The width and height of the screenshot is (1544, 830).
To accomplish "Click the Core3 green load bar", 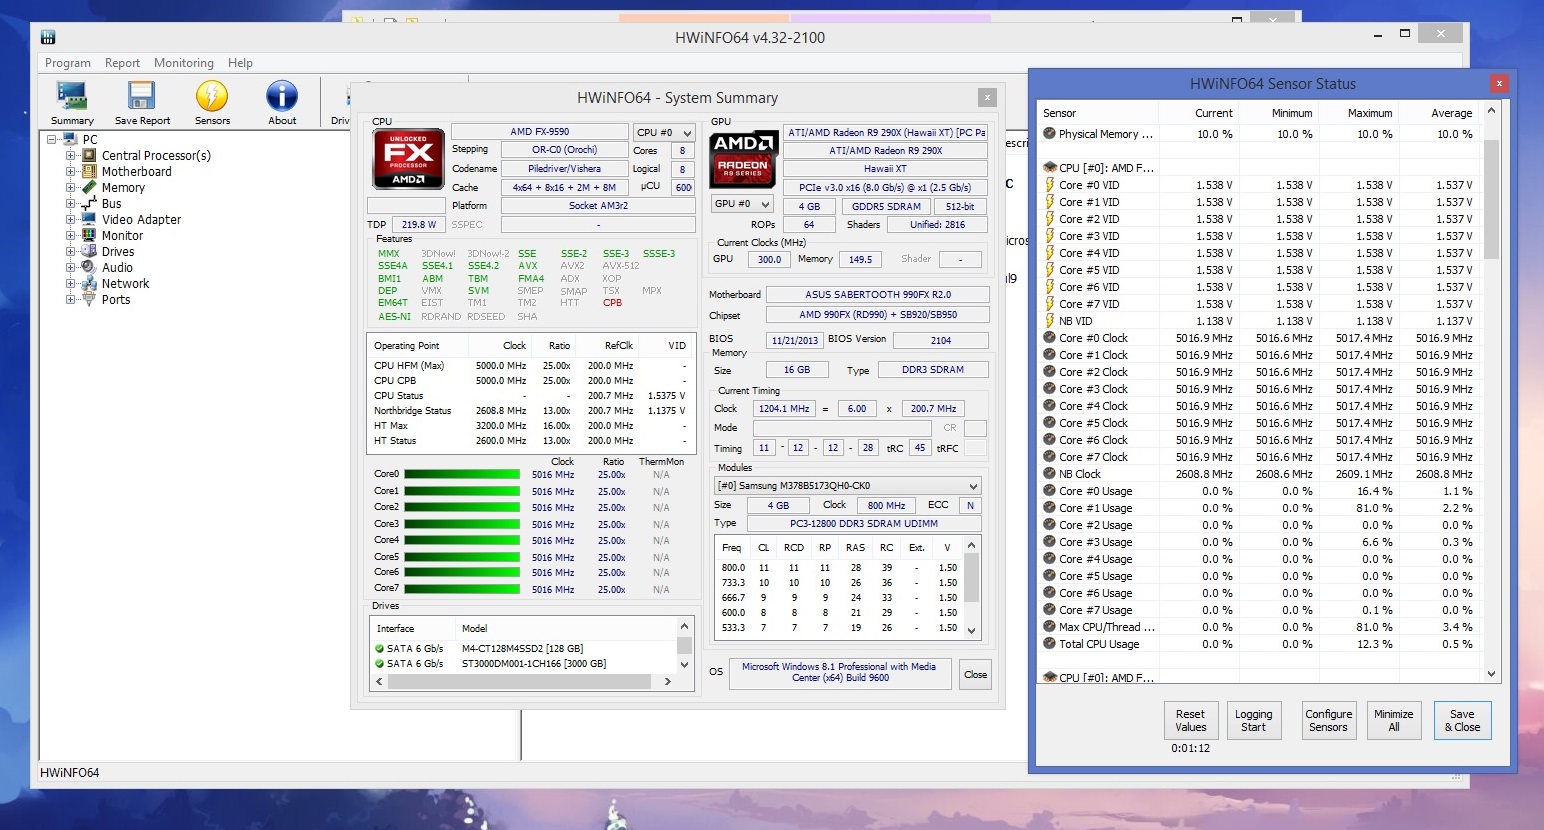I will point(461,524).
